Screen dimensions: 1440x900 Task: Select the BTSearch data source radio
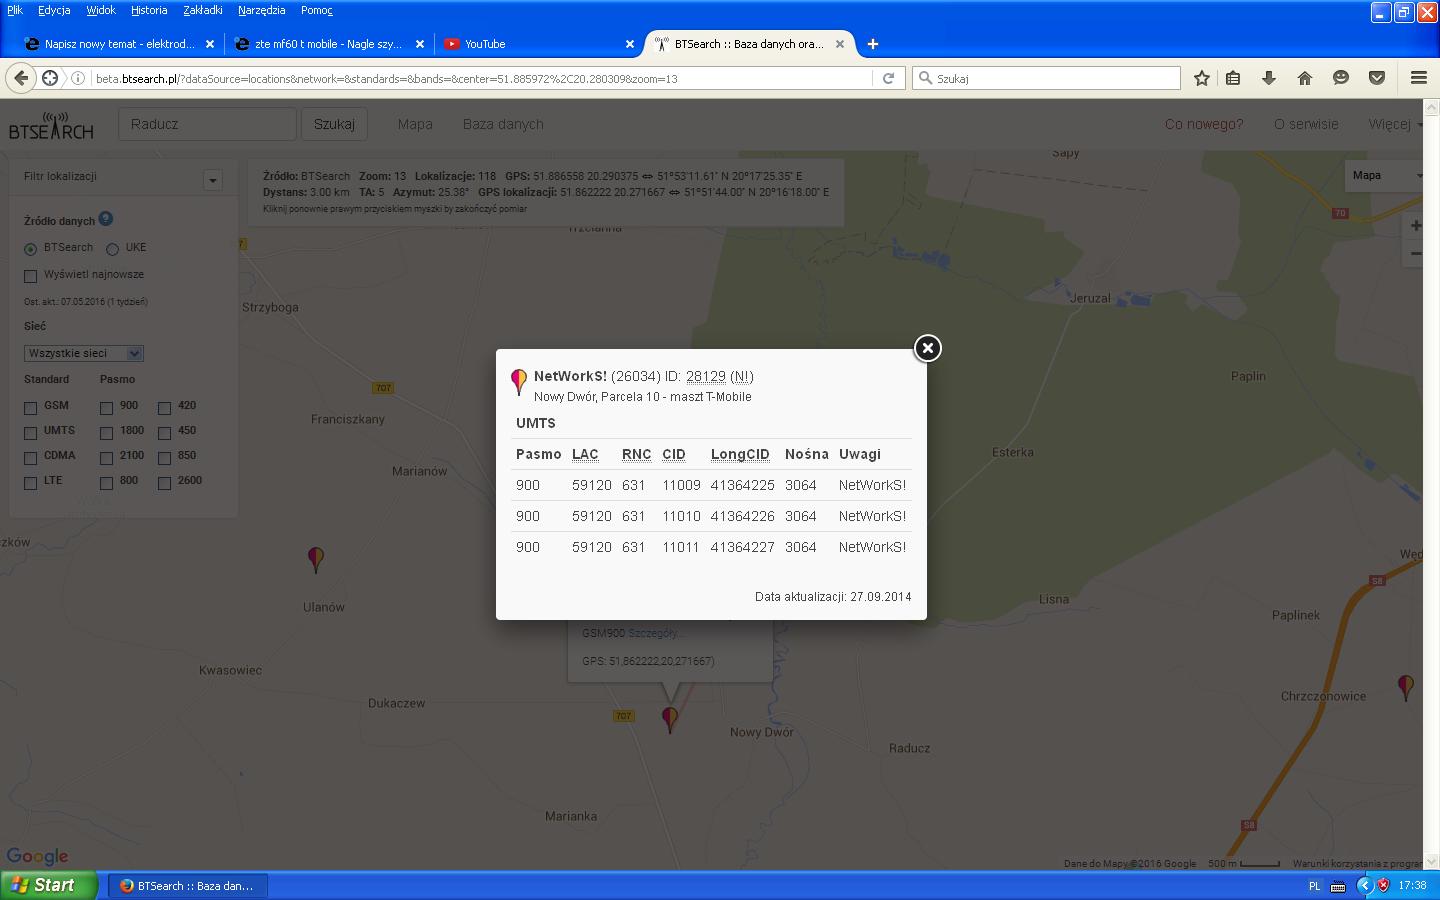click(30, 249)
